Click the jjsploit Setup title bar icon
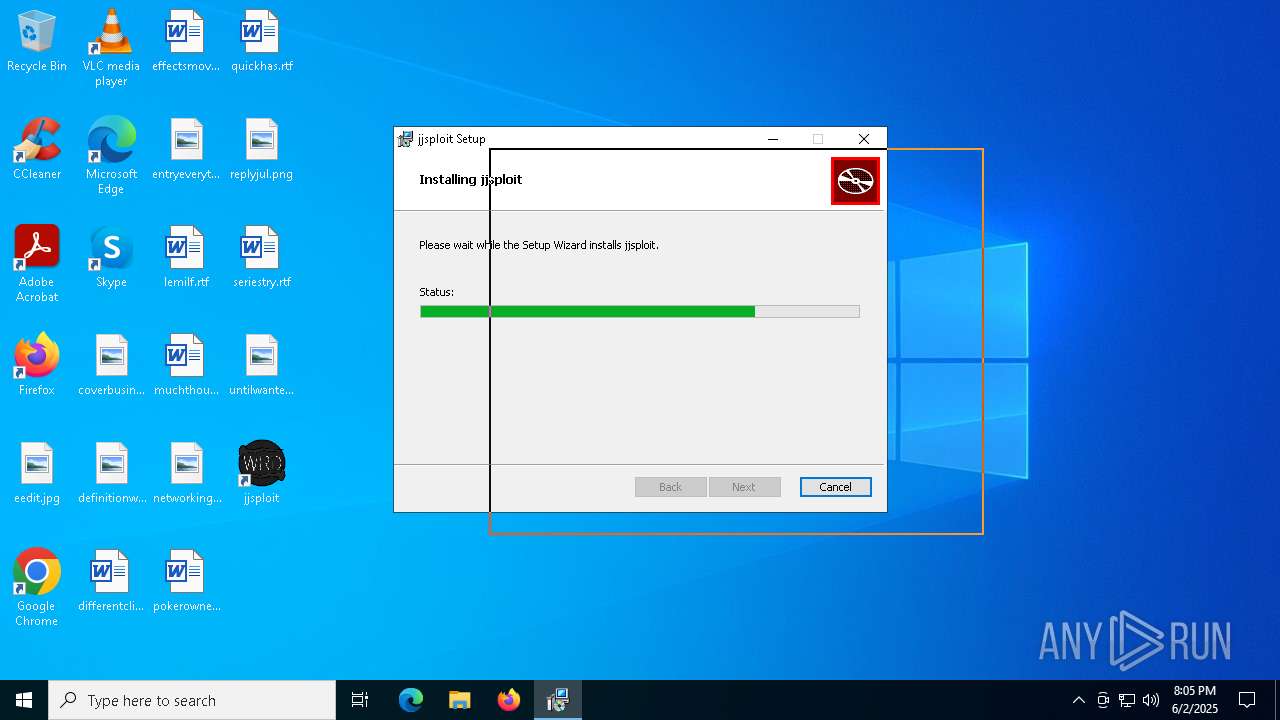The width and height of the screenshot is (1280, 720). (x=405, y=139)
